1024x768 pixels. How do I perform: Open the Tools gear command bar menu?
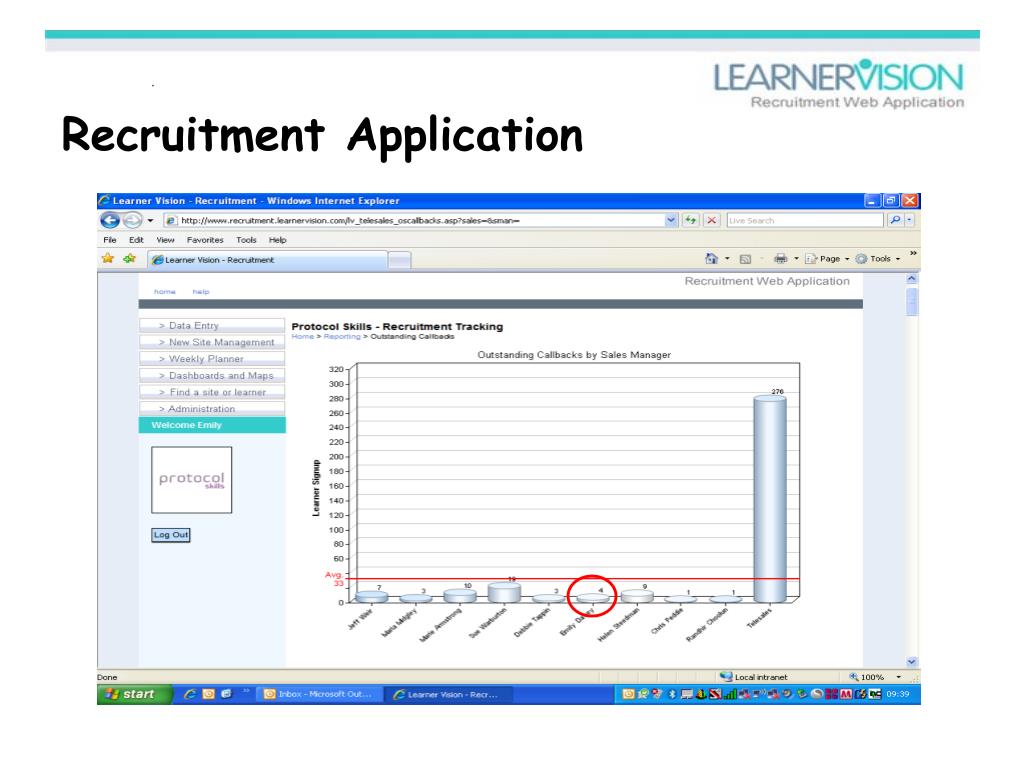878,259
